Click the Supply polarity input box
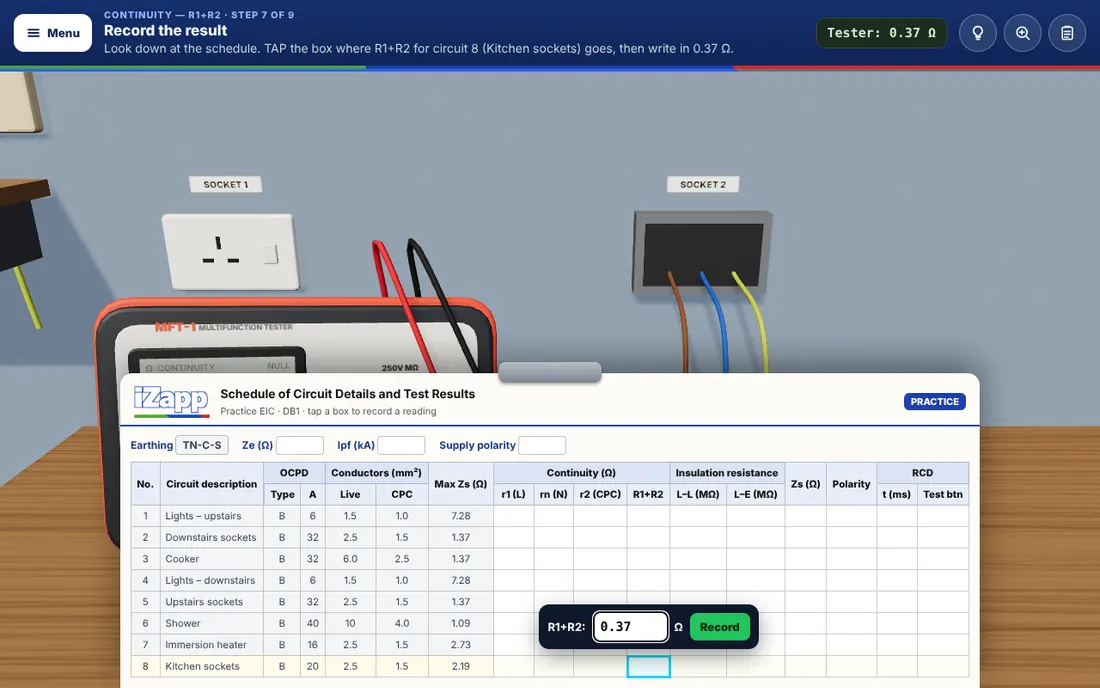The height and width of the screenshot is (688, 1100). [542, 445]
